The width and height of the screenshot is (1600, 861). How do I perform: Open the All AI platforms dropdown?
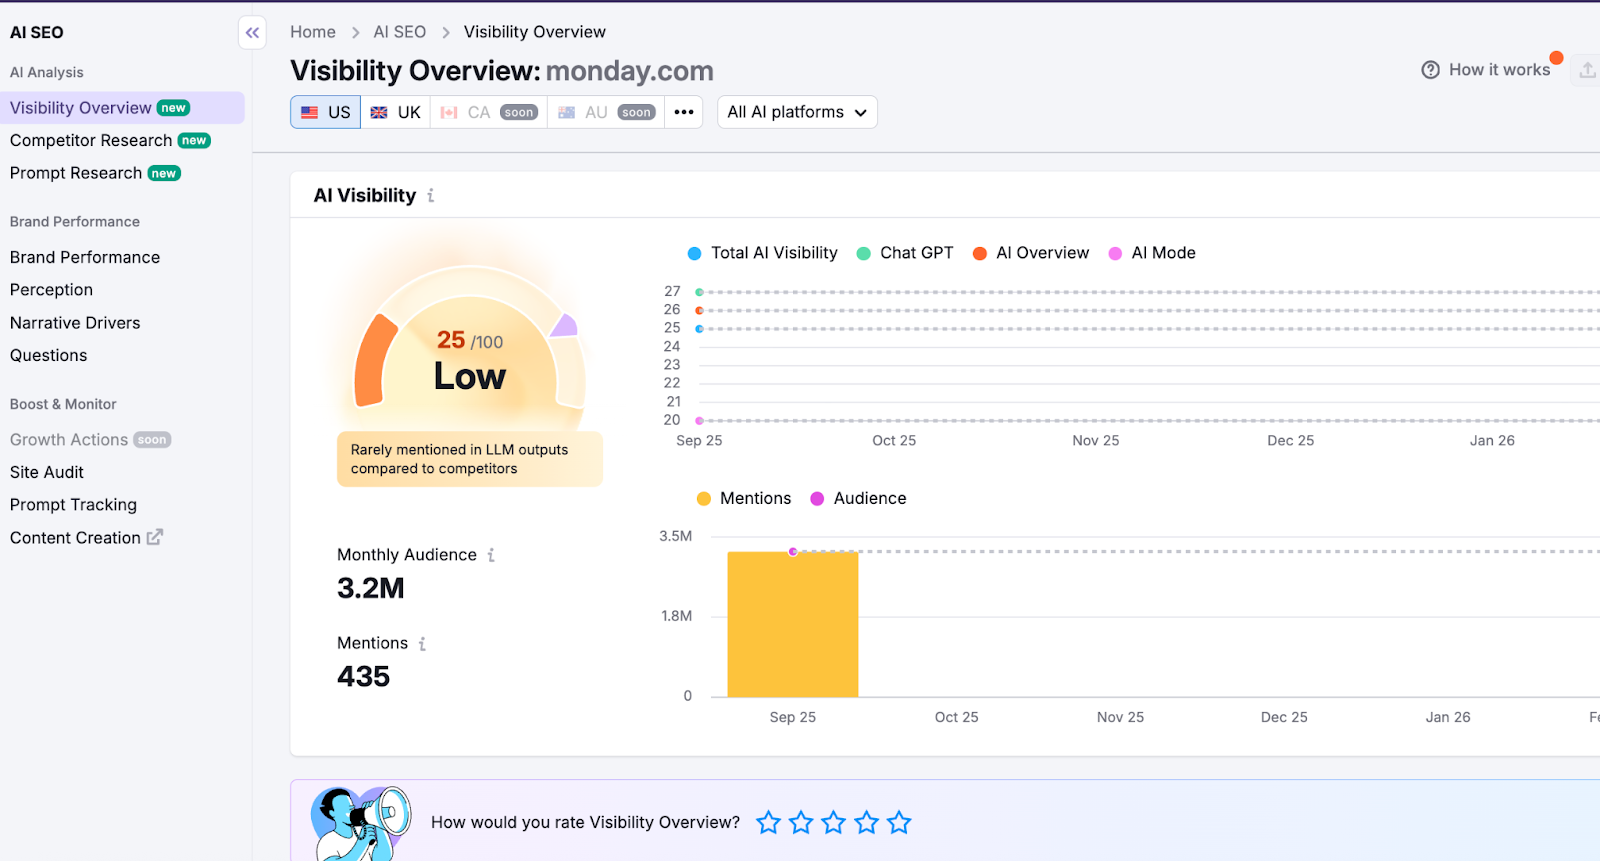tap(797, 112)
